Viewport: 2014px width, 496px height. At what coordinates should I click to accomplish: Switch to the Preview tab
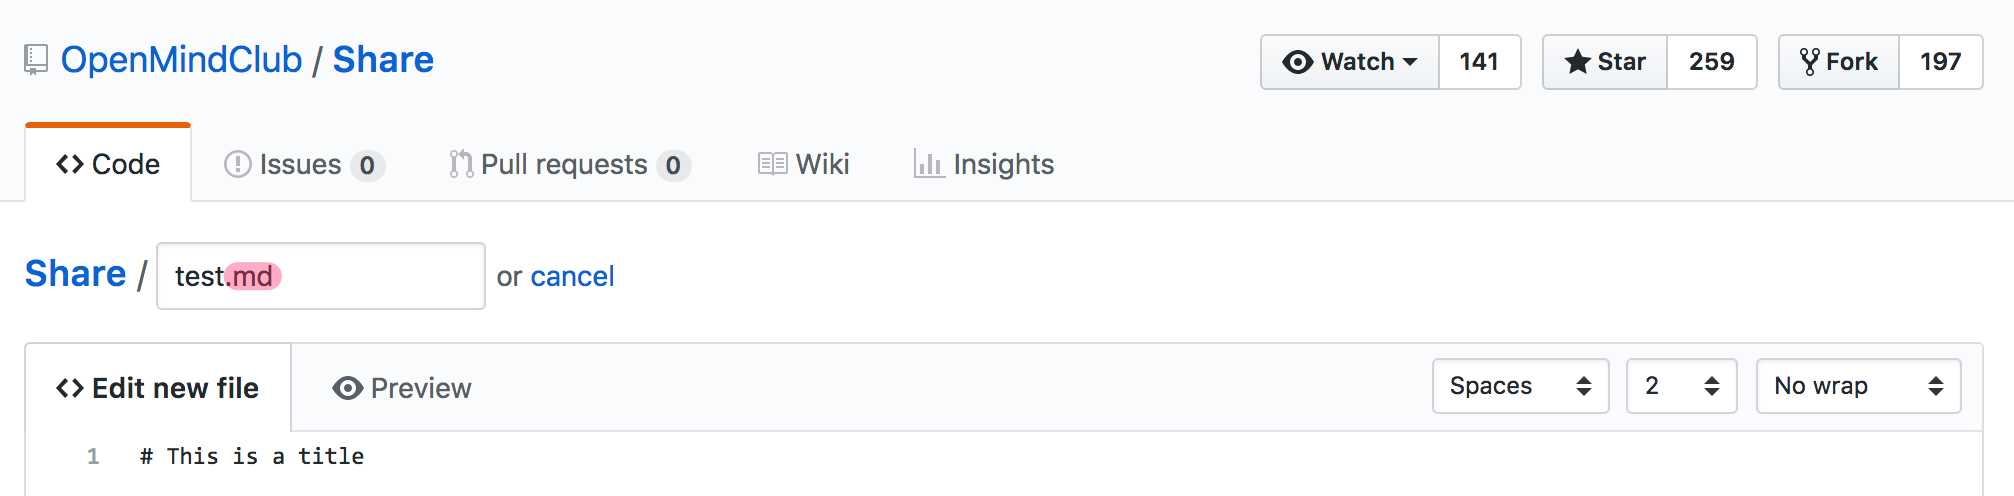[402, 388]
